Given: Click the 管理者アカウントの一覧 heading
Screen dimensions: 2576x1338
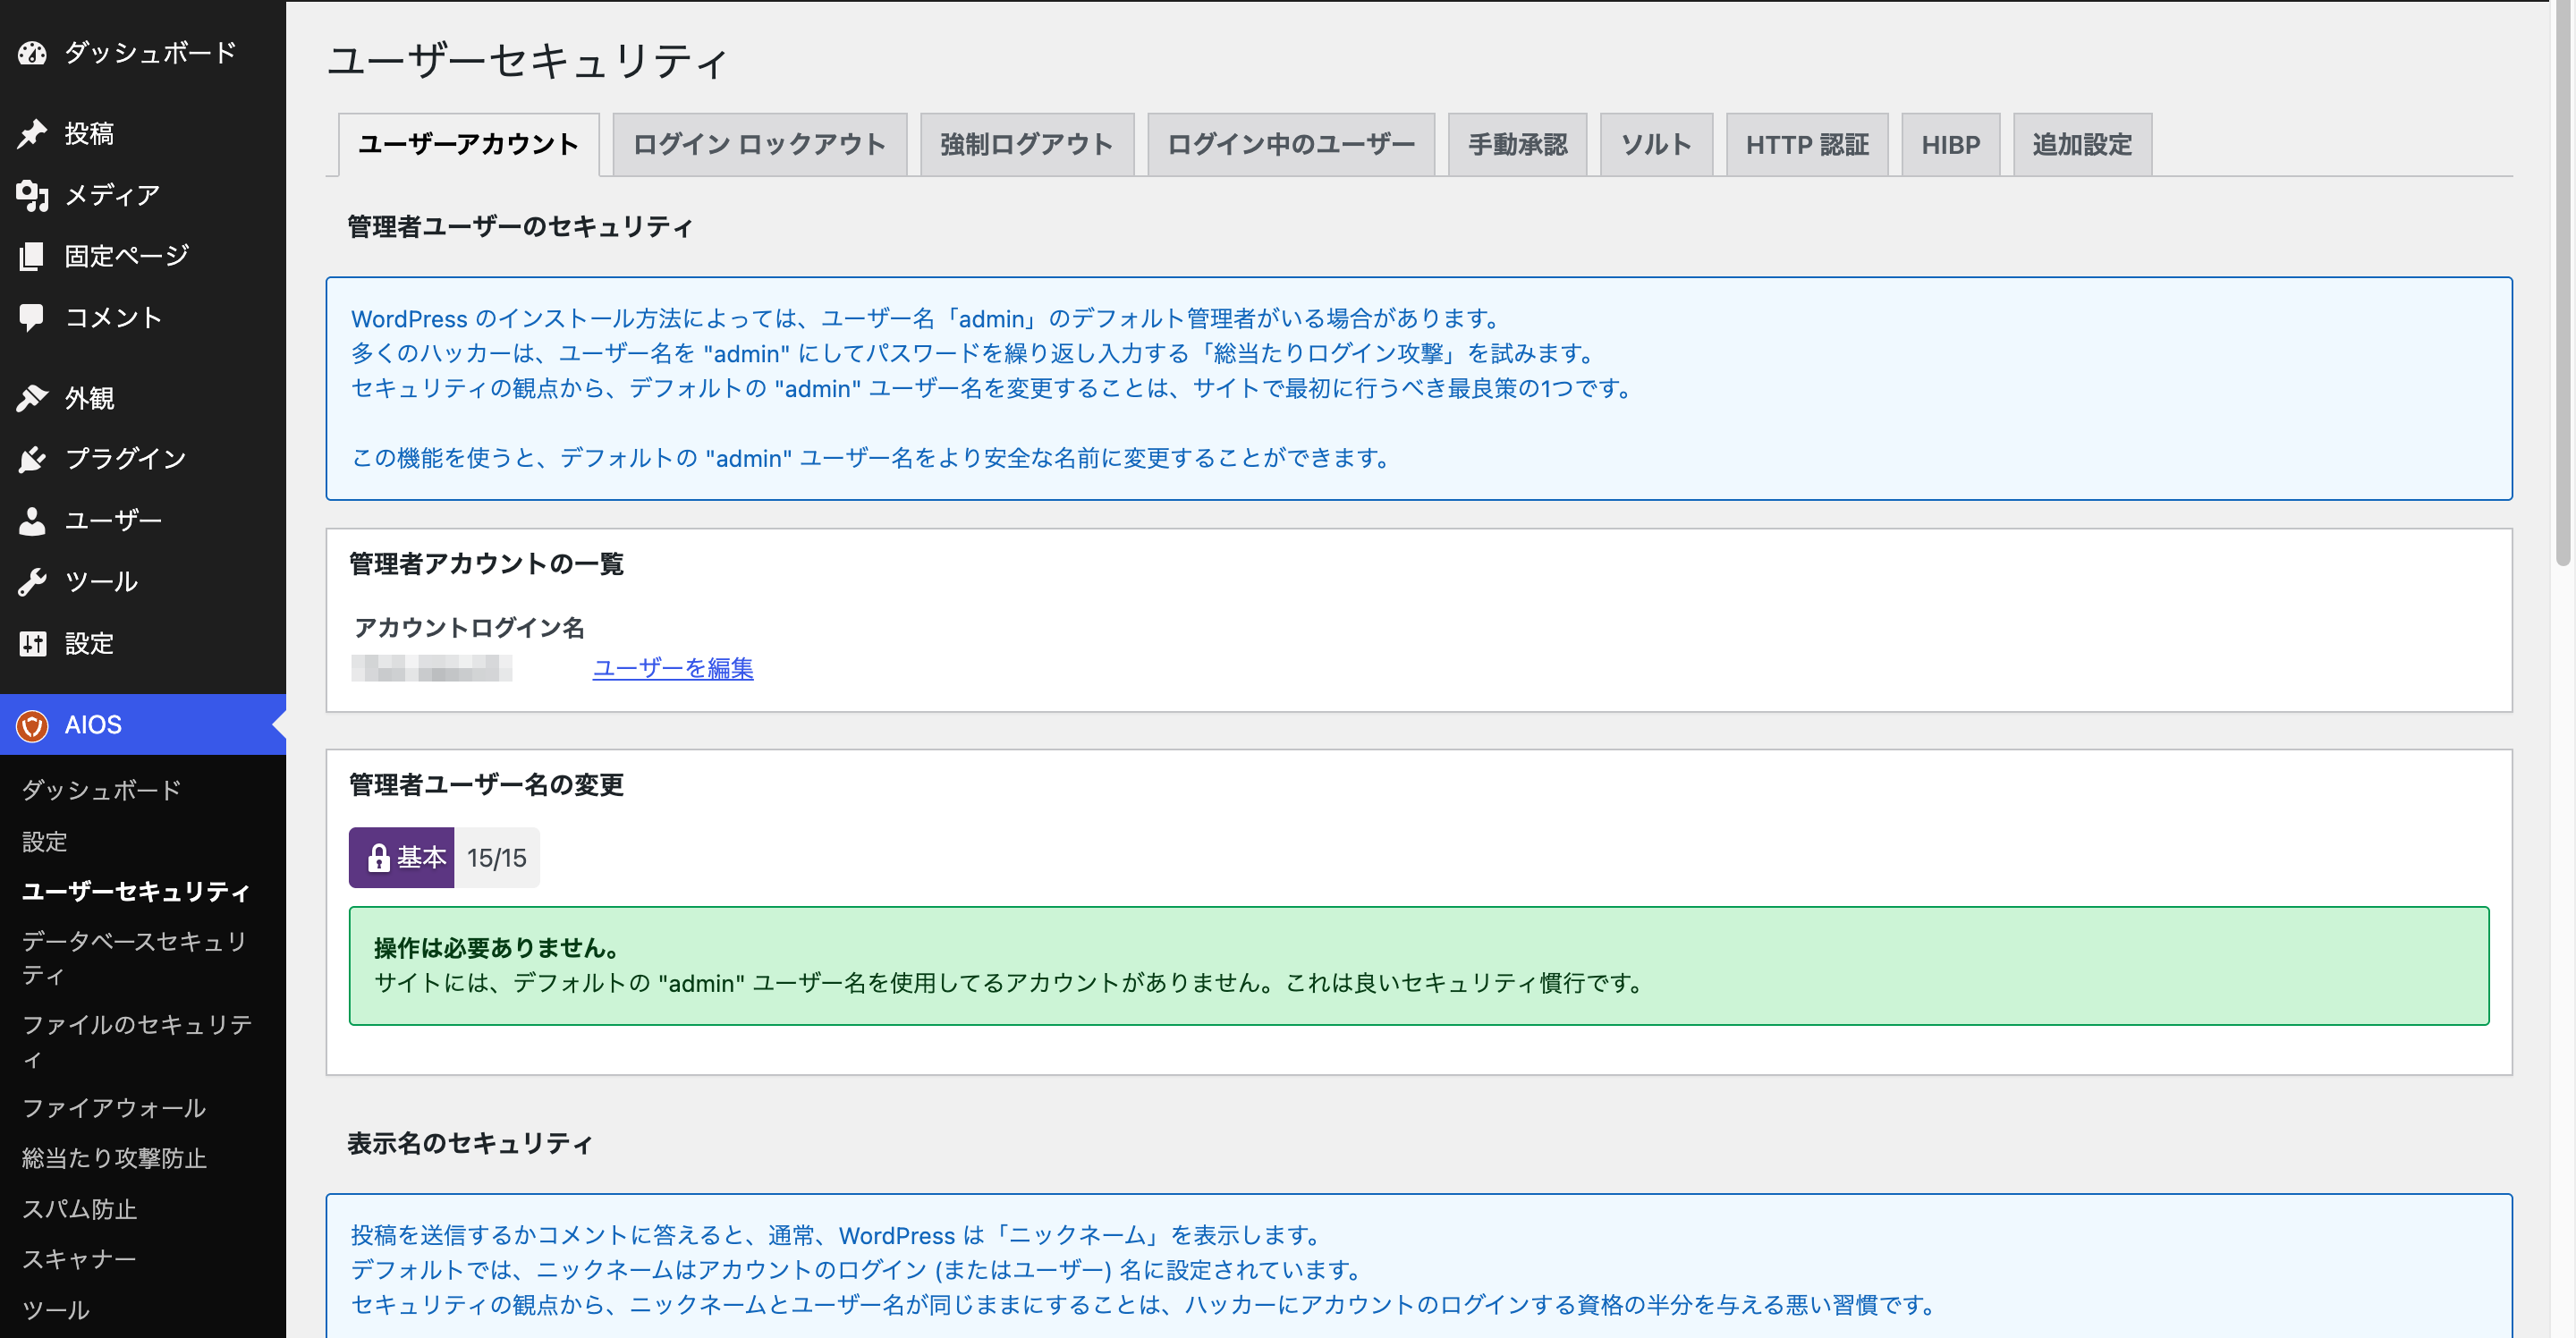Looking at the screenshot, I should 486,564.
